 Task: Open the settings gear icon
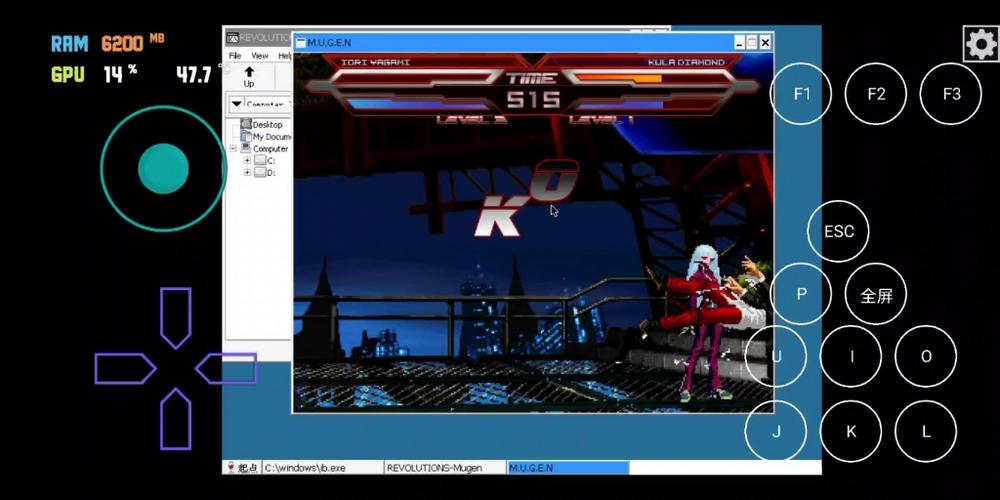pyautogui.click(x=980, y=43)
